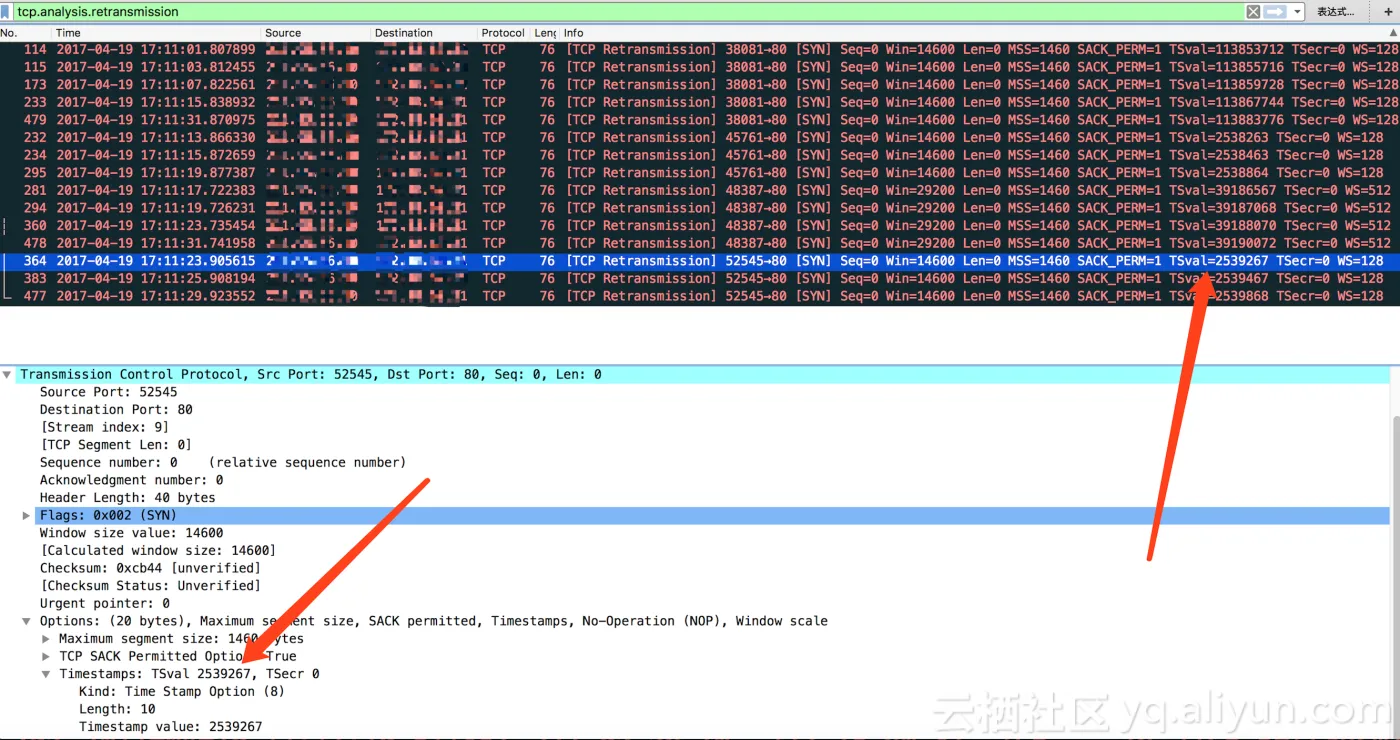This screenshot has height=740, width=1400.
Task: Select packet number 232 row
Action: click(700, 137)
